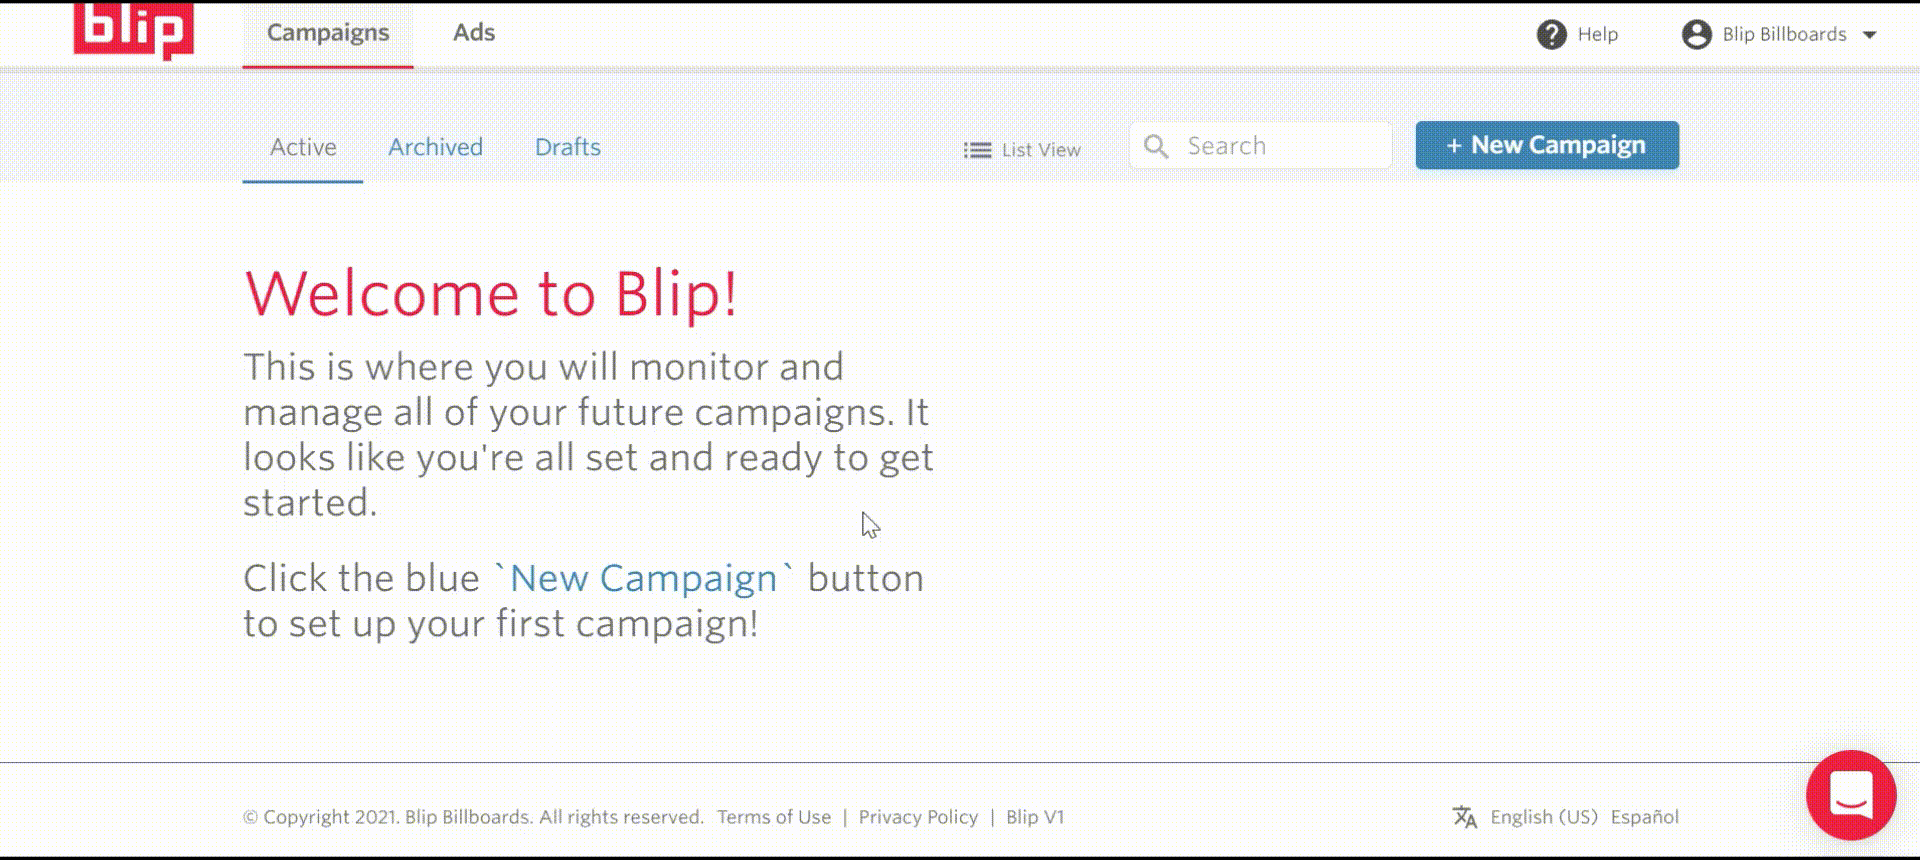
Task: Click the Help text link
Action: [x=1597, y=34]
